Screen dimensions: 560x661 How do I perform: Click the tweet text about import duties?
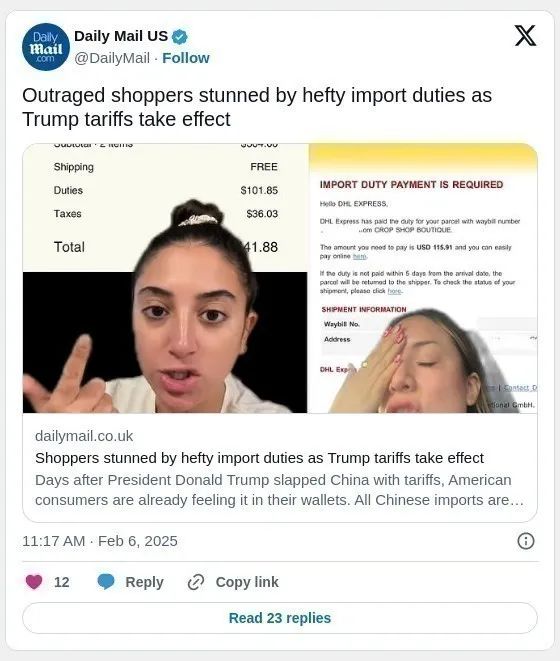[x=257, y=107]
